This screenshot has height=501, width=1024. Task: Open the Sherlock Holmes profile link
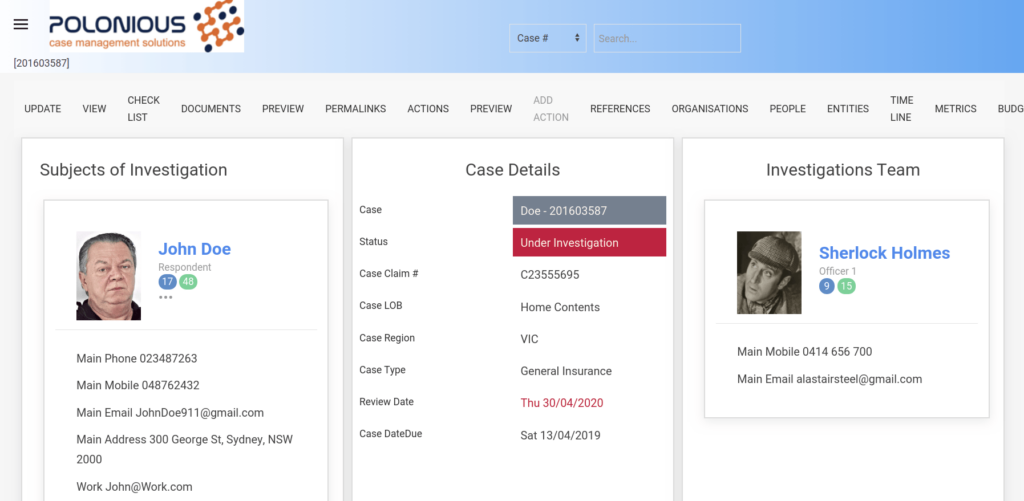(x=884, y=253)
